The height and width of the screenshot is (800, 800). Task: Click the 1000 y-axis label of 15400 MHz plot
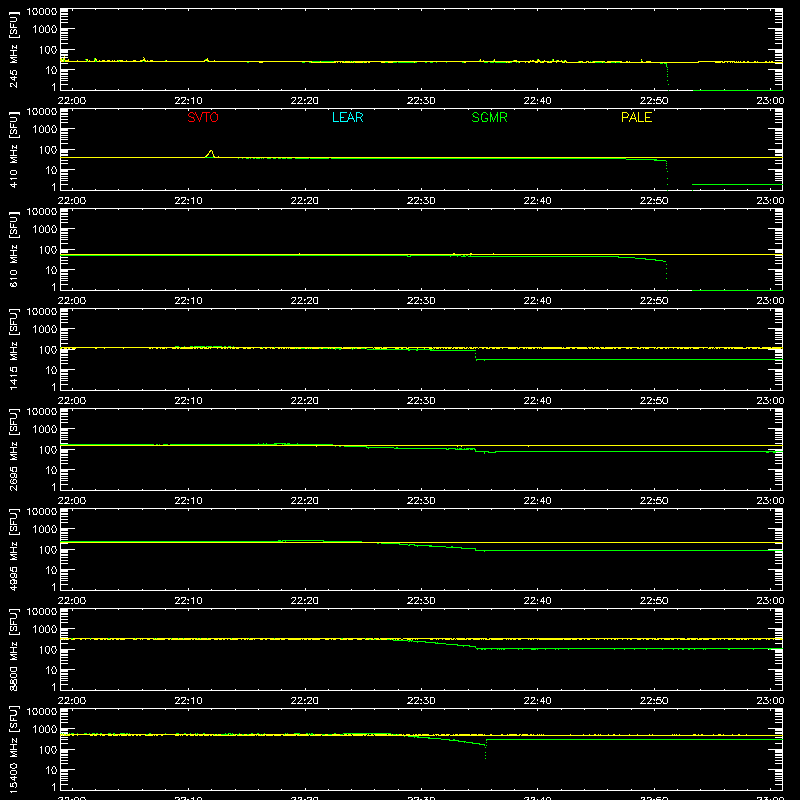[45, 730]
